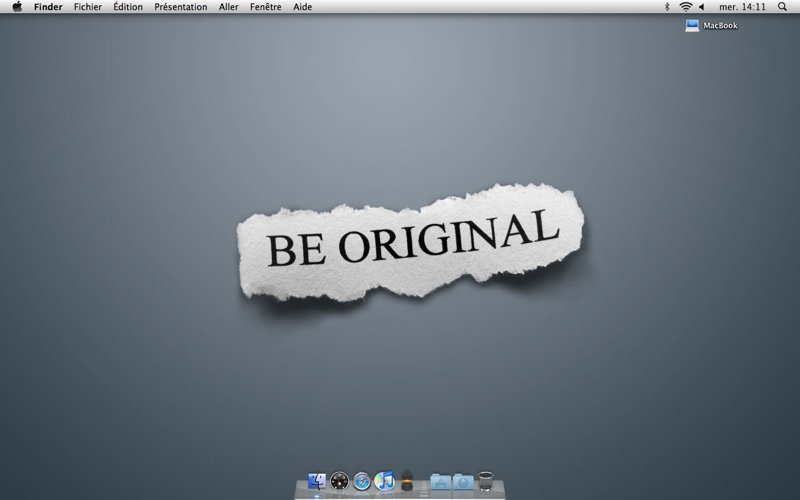
Task: Open the Édition menu
Action: tap(128, 7)
